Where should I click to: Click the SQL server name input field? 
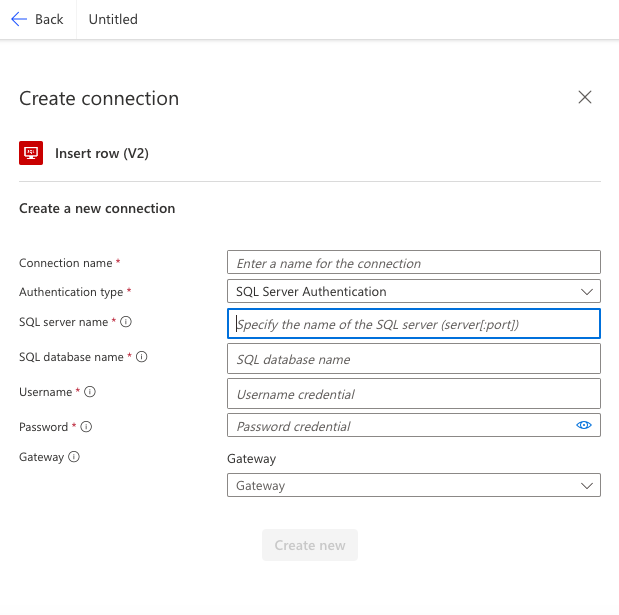414,324
